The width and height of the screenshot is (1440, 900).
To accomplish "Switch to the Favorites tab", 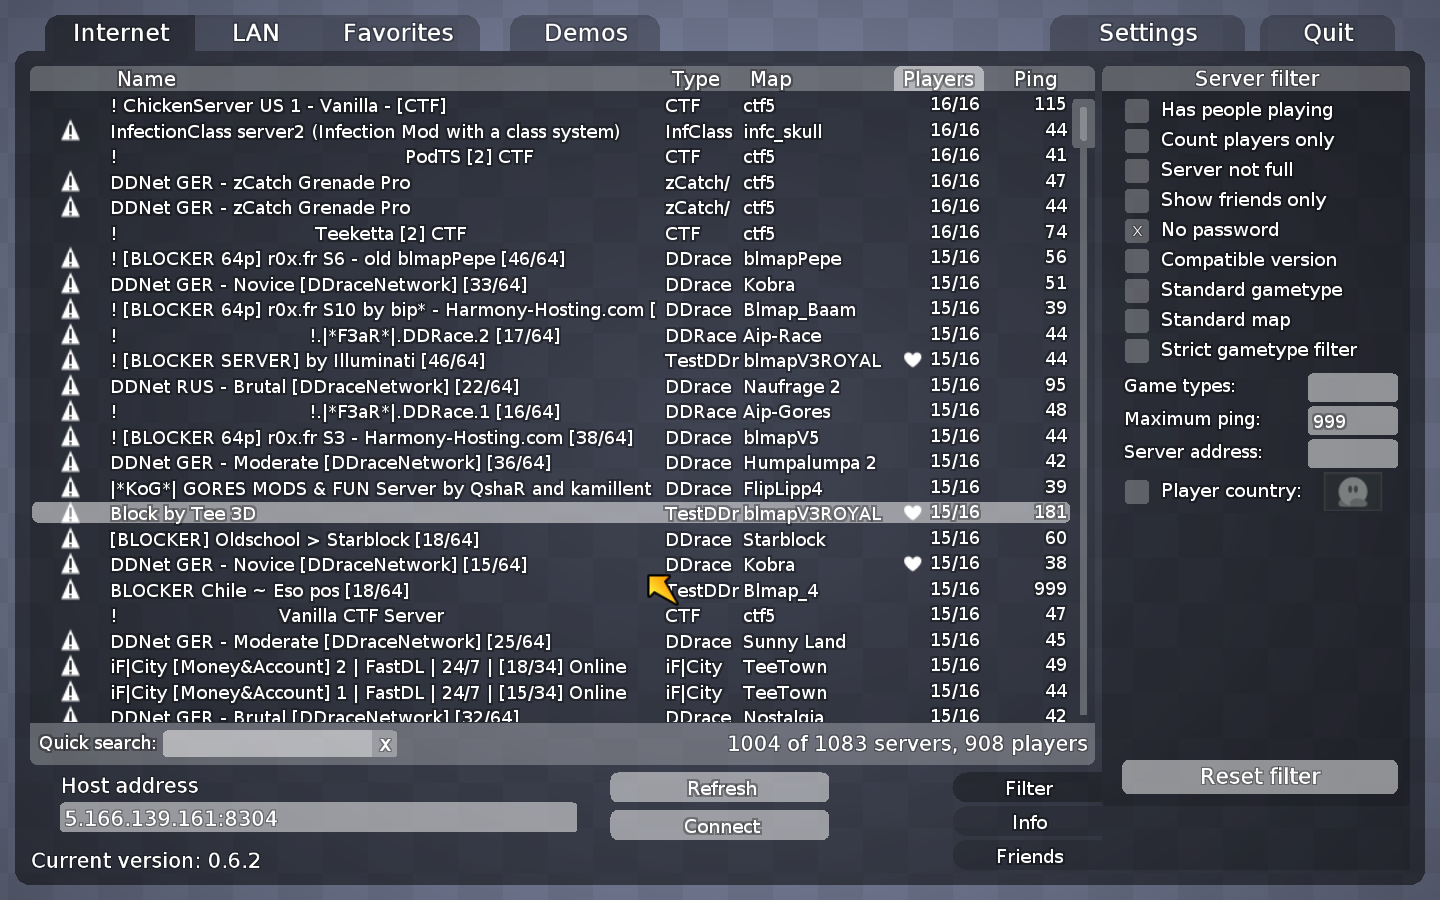I will pyautogui.click(x=398, y=33).
